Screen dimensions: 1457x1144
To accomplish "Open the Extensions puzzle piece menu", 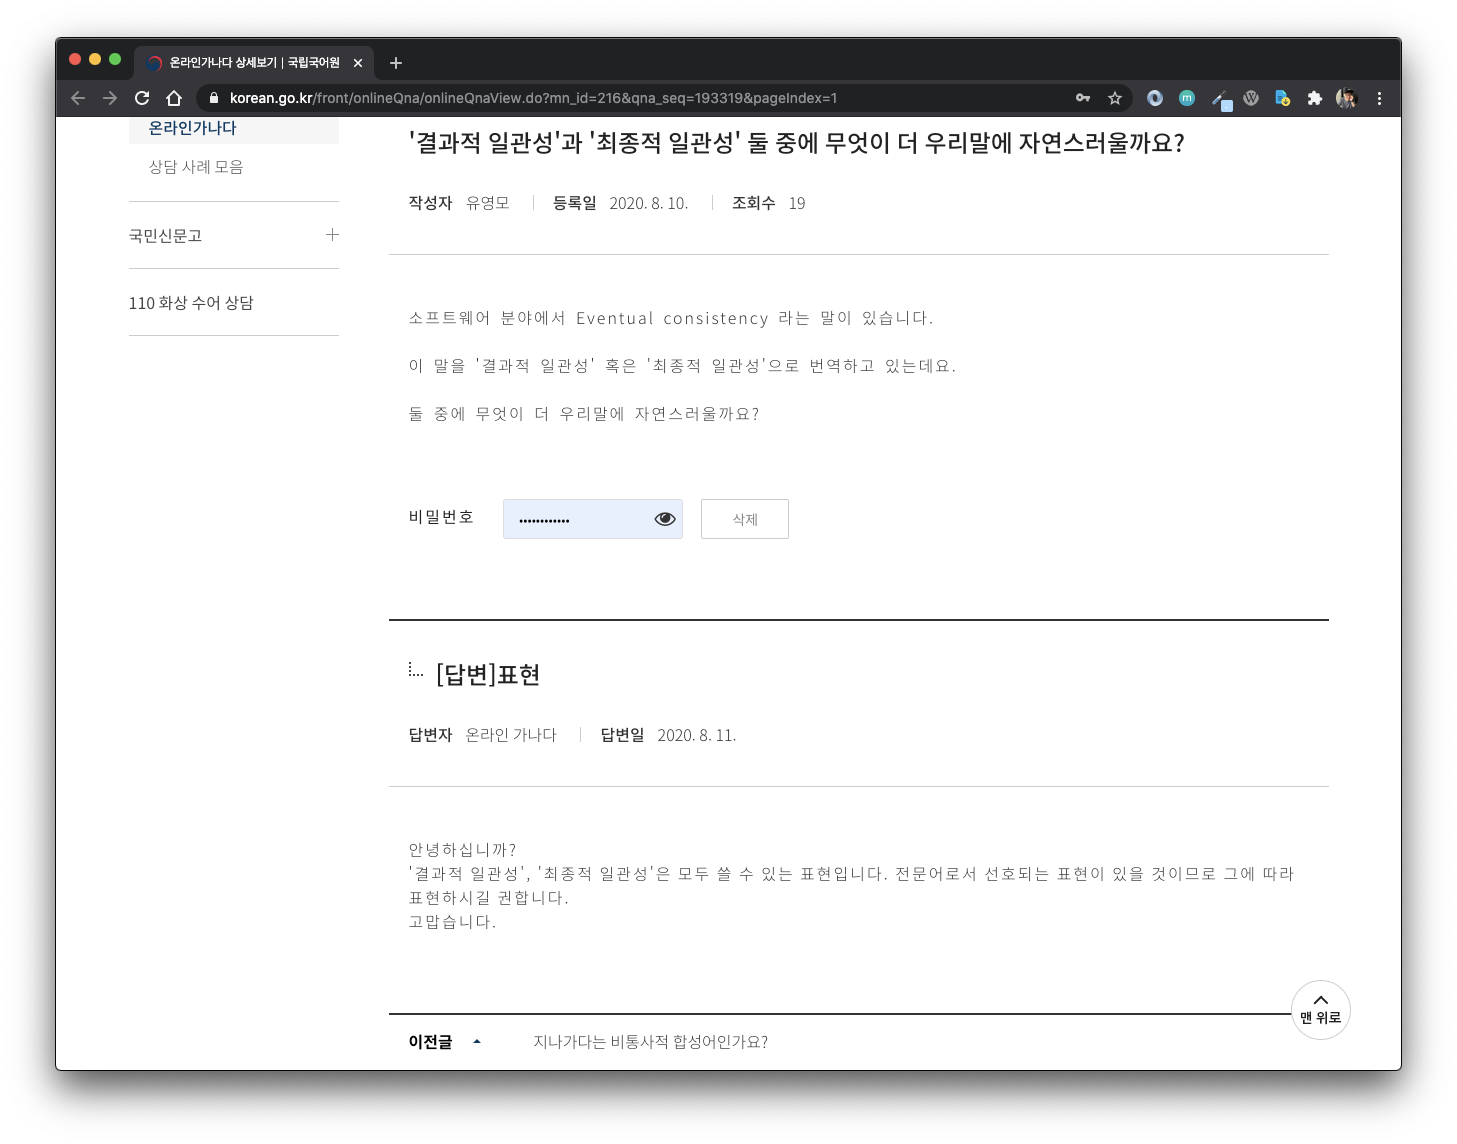I will [1315, 98].
